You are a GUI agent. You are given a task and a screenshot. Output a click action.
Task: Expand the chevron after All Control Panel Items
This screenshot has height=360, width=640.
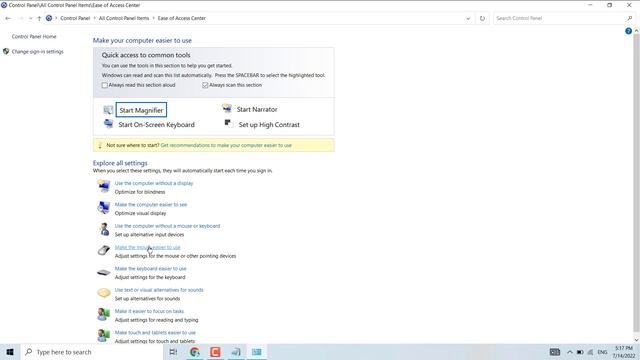153,18
